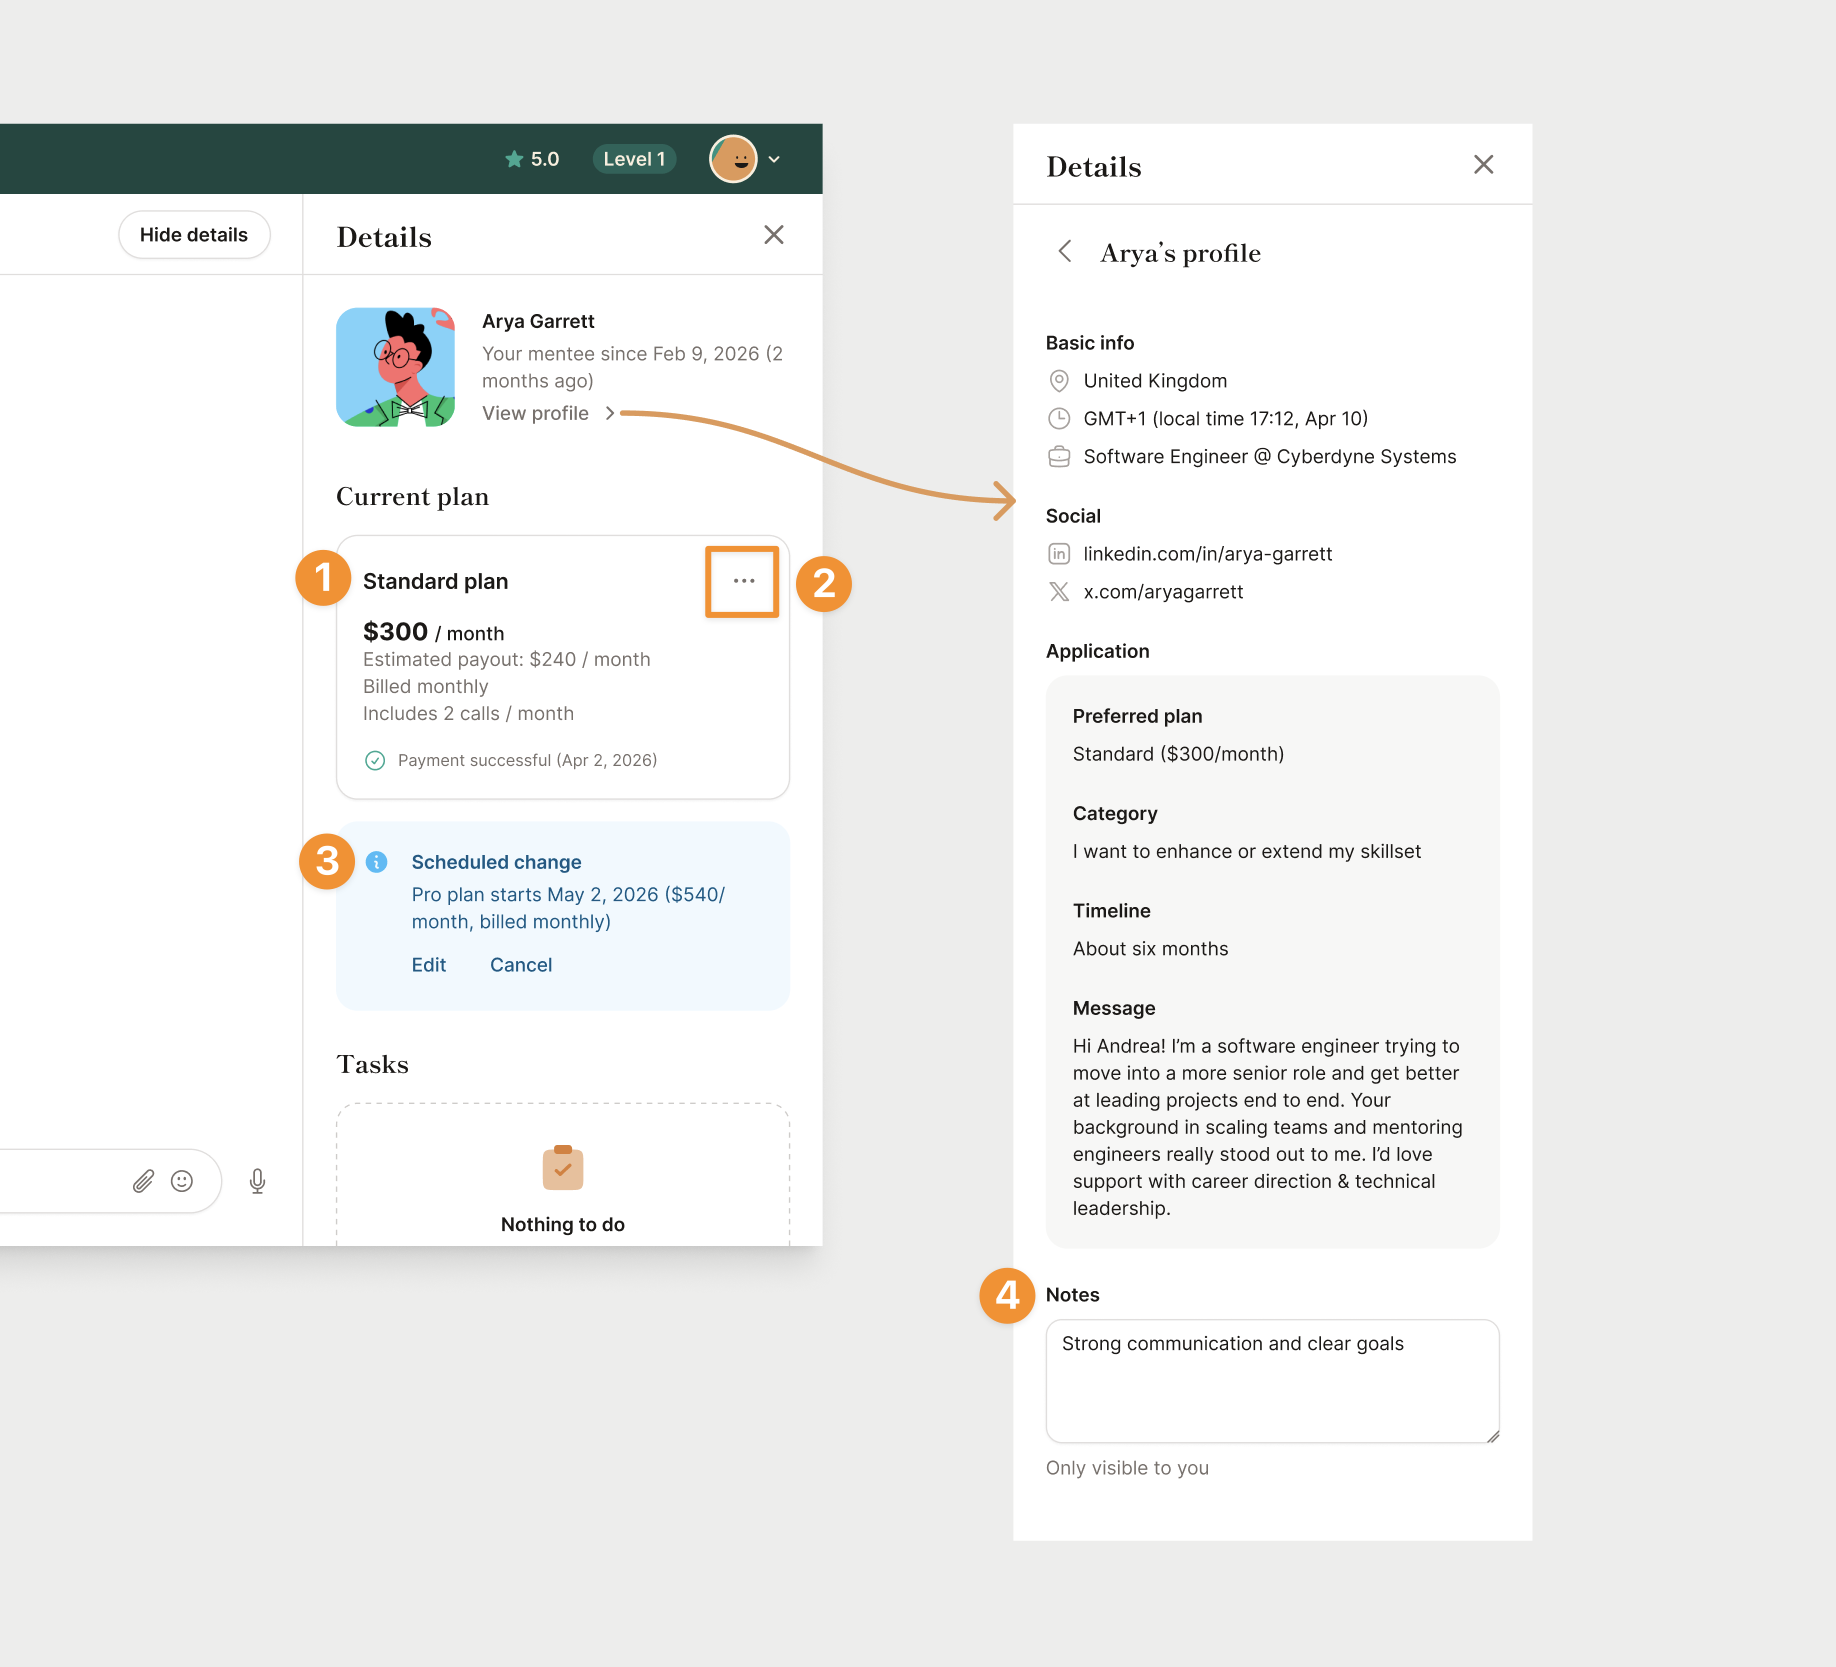Click inside the Notes text area
This screenshot has height=1667, width=1836.
click(1272, 1381)
